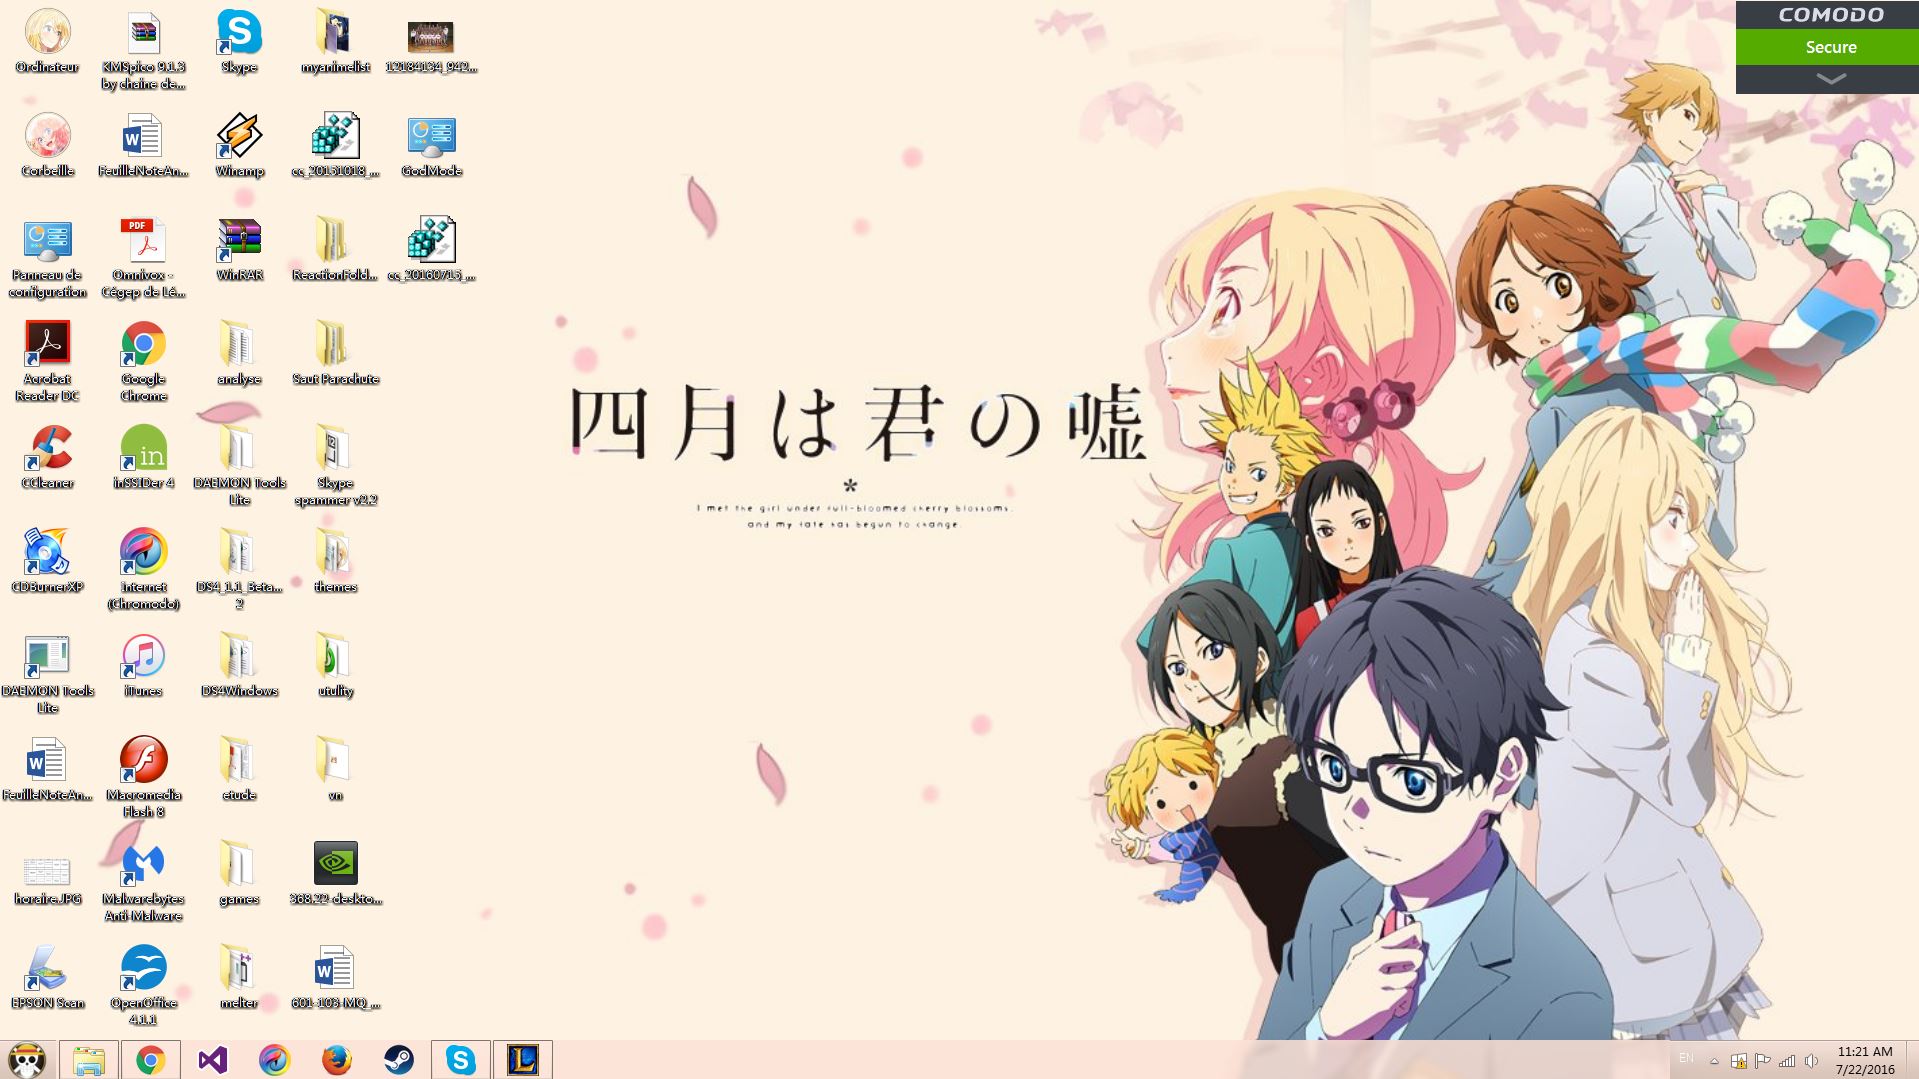Open the ReactionFold... folder

[335, 249]
